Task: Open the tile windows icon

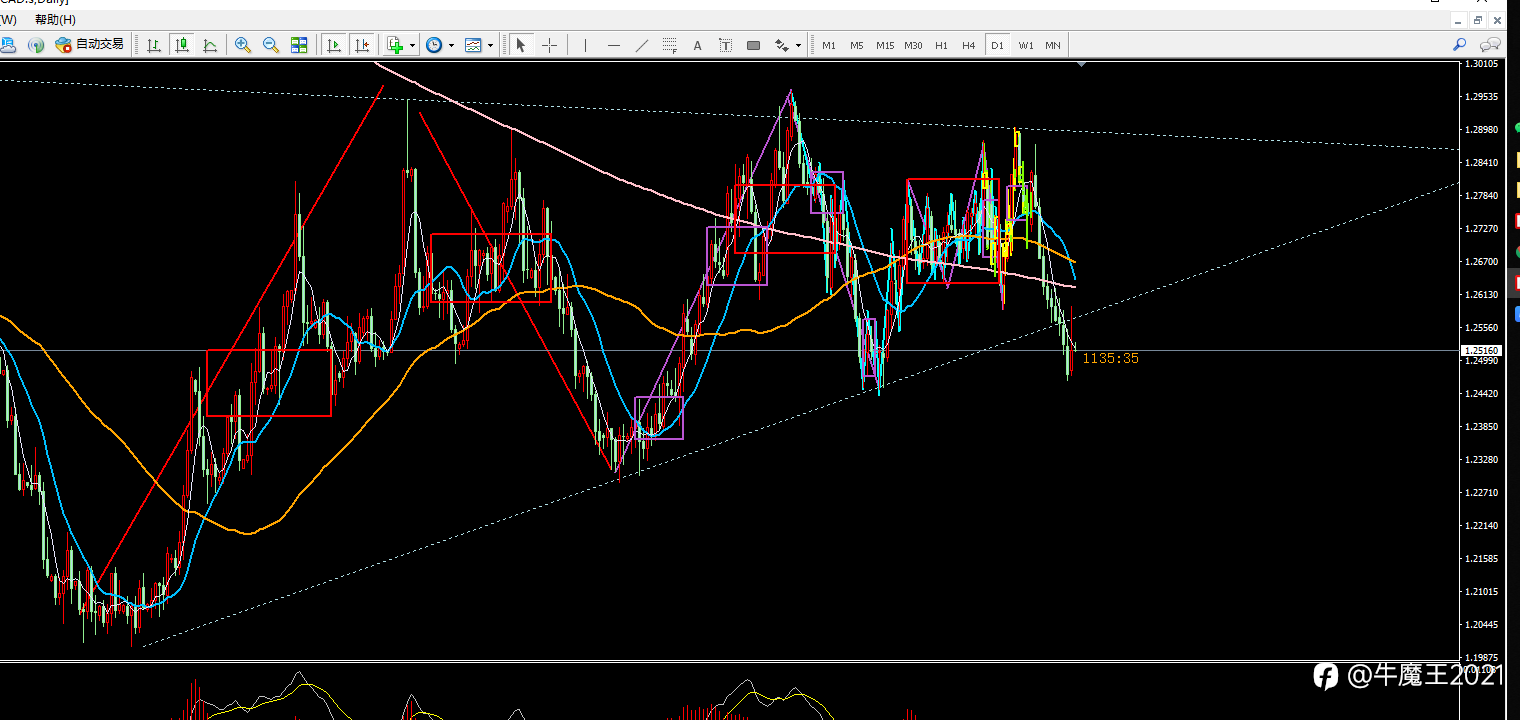Action: 299,45
